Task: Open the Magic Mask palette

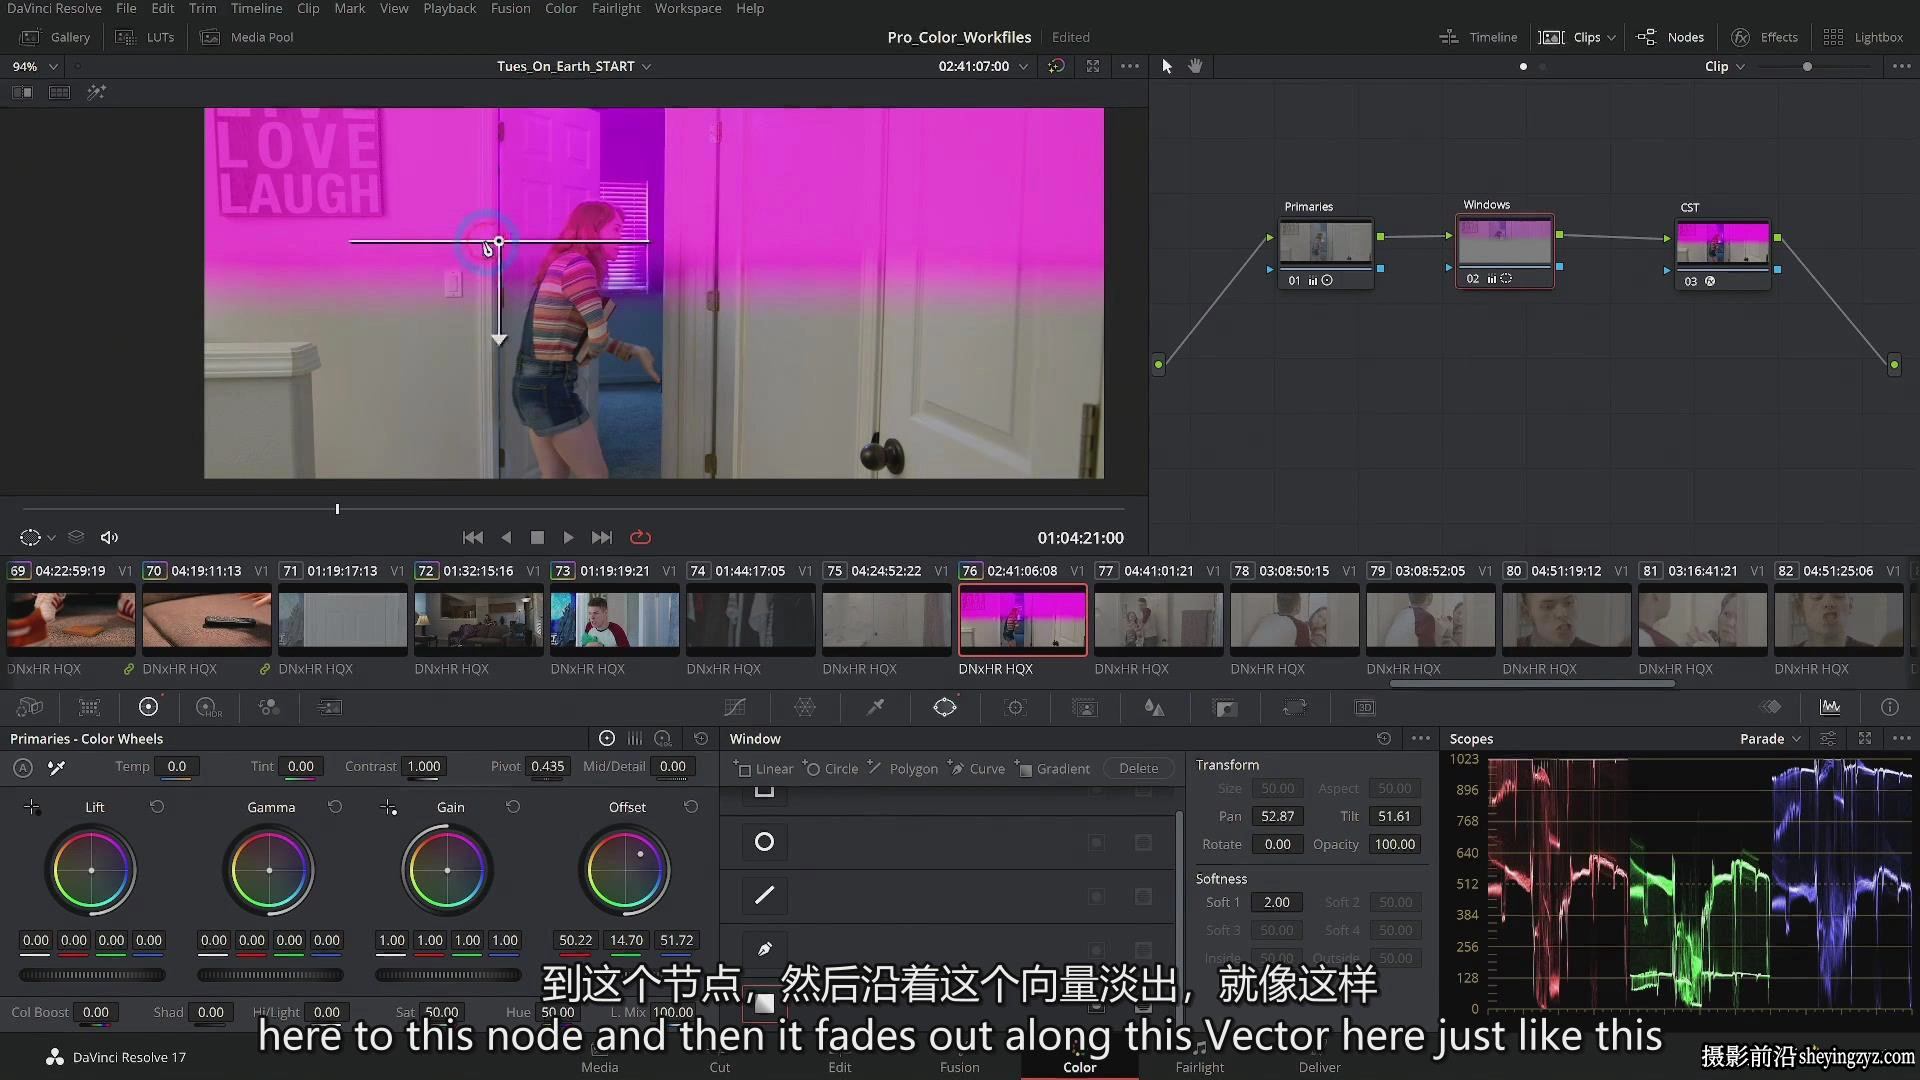Action: pos(1085,707)
